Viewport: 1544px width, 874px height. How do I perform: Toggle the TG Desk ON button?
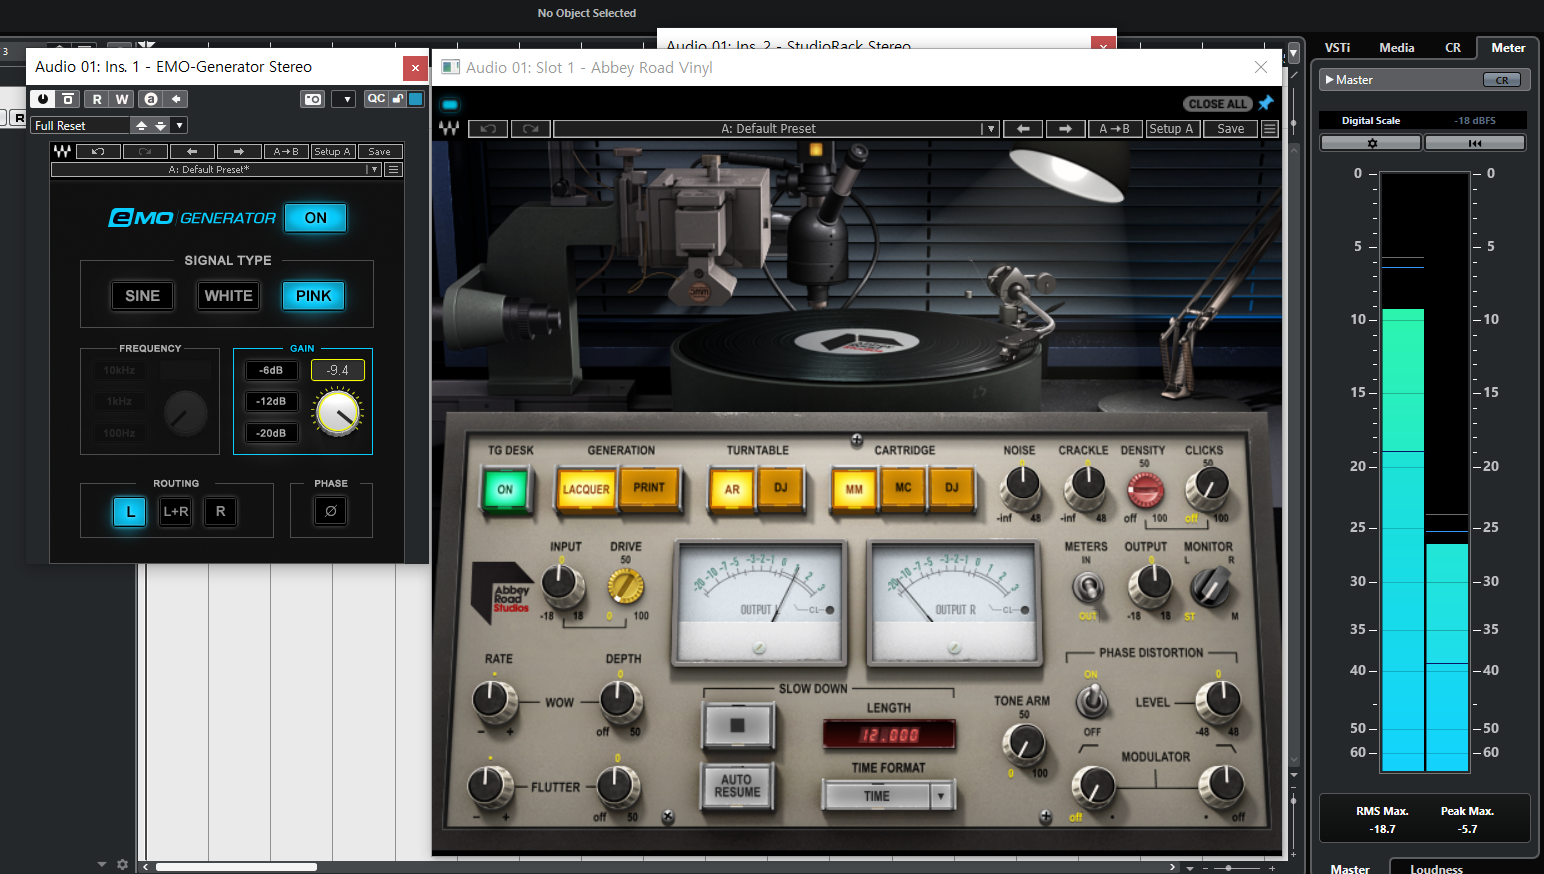[x=505, y=489]
